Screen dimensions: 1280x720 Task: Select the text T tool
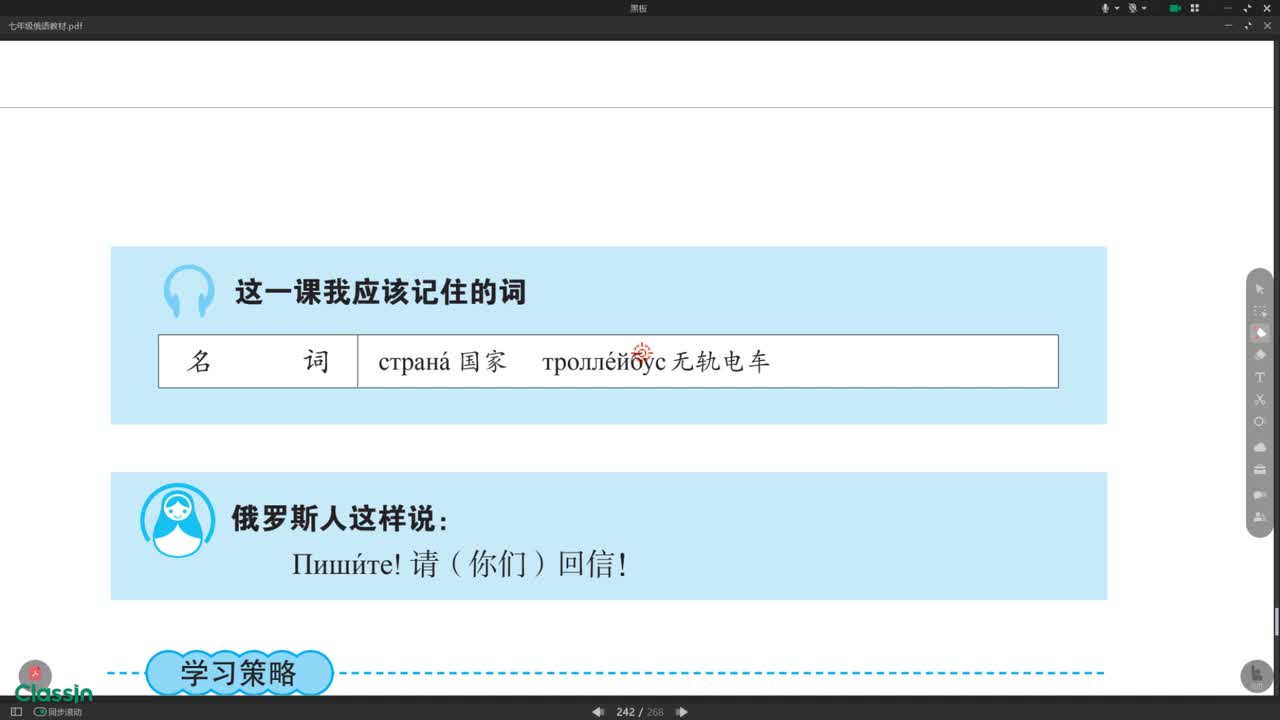coord(1260,377)
